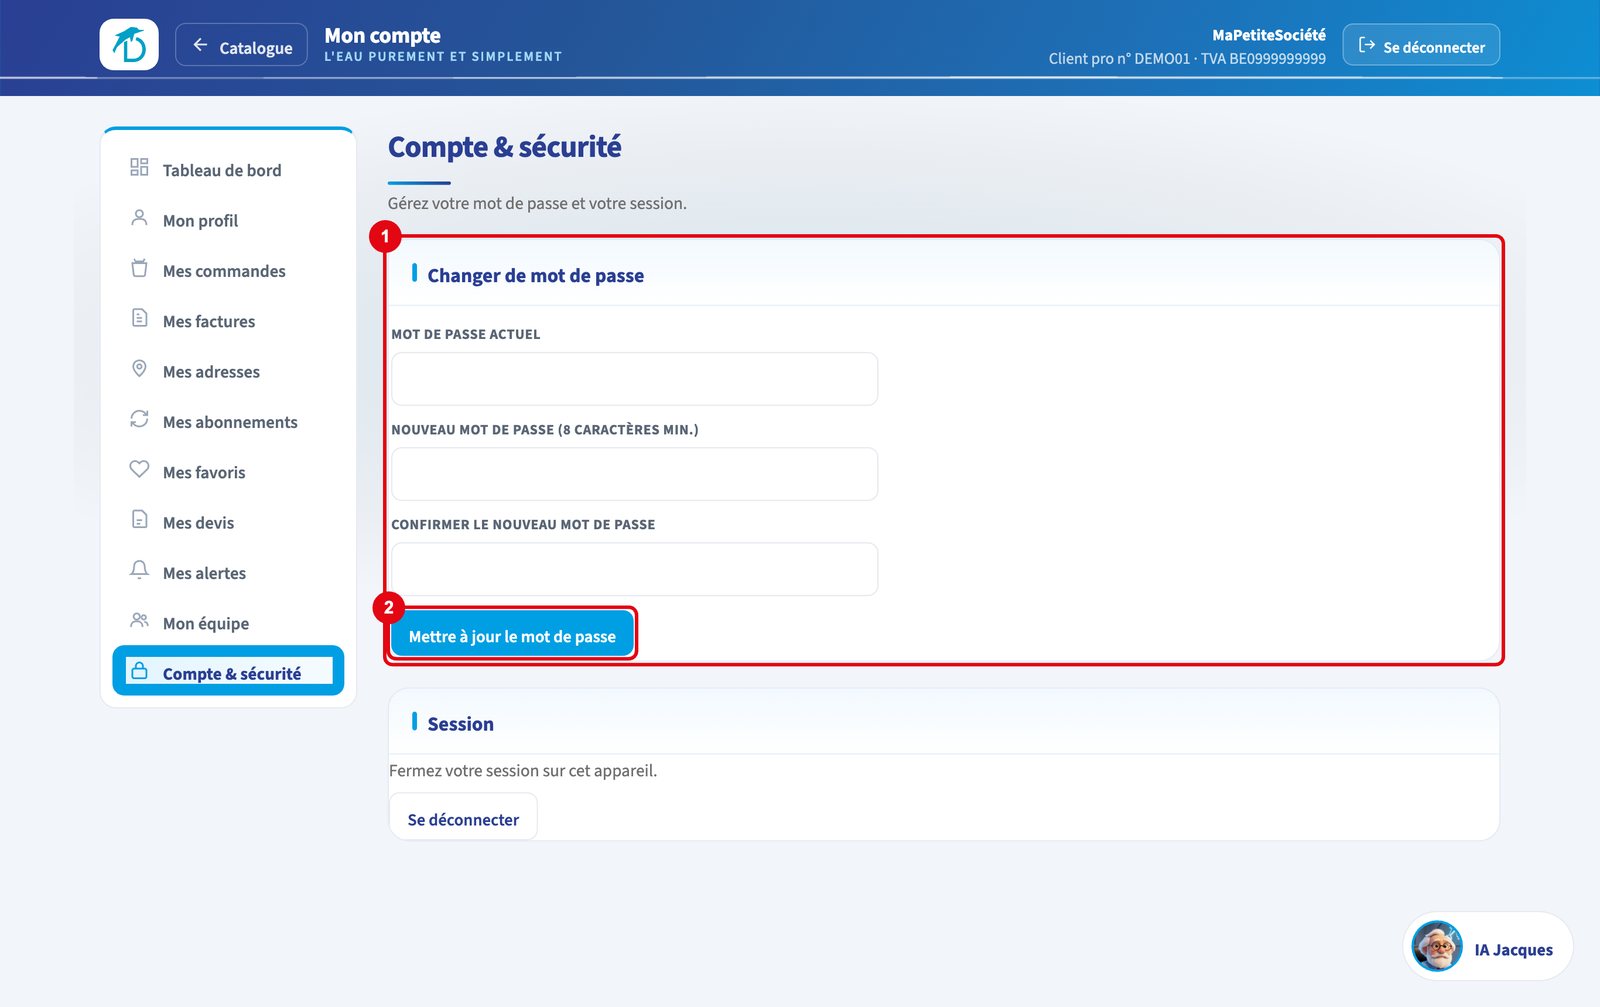The height and width of the screenshot is (1007, 1600).
Task: Click the Mon équipe people icon
Action: coord(139,620)
